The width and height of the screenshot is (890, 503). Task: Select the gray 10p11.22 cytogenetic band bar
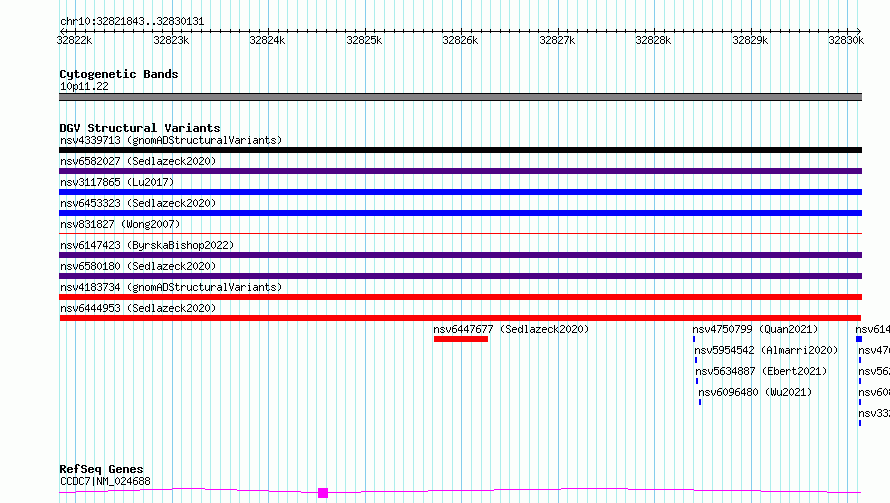click(460, 97)
